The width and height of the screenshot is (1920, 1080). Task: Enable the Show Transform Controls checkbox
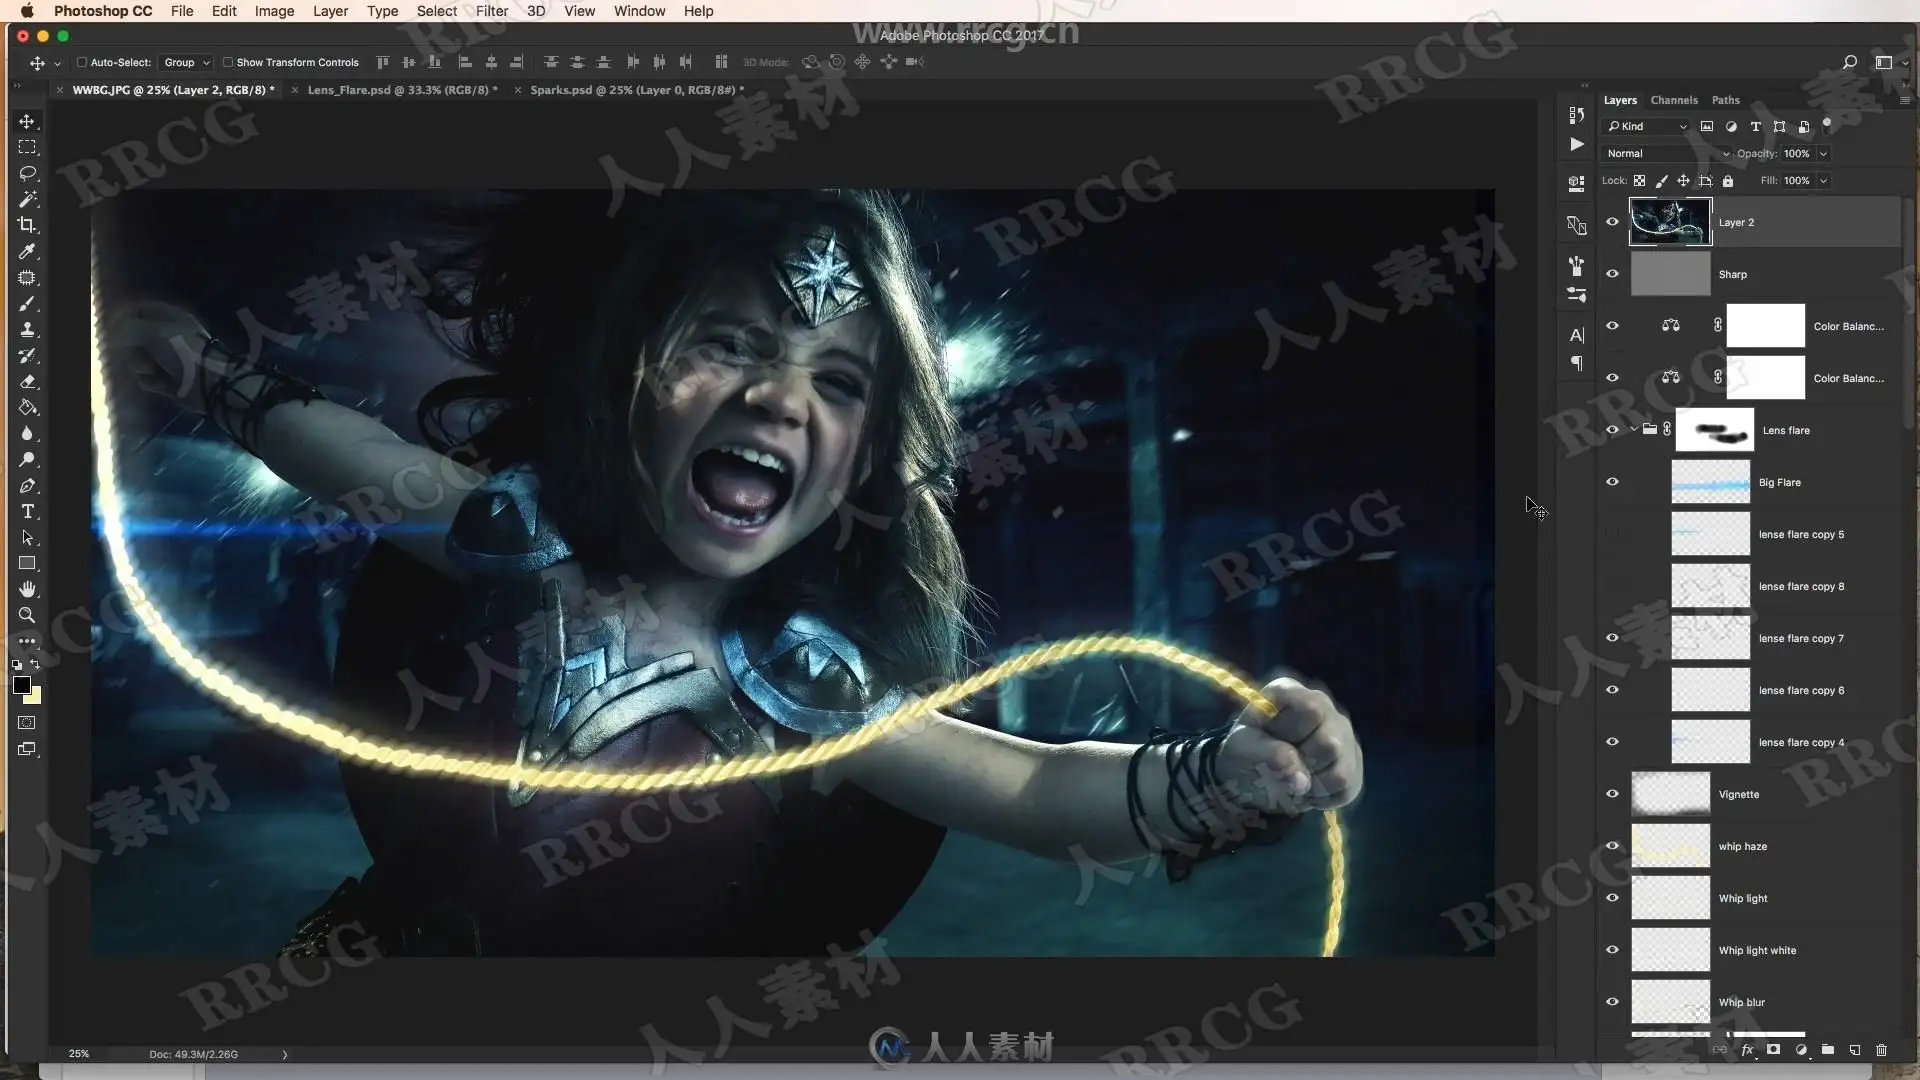[x=228, y=62]
